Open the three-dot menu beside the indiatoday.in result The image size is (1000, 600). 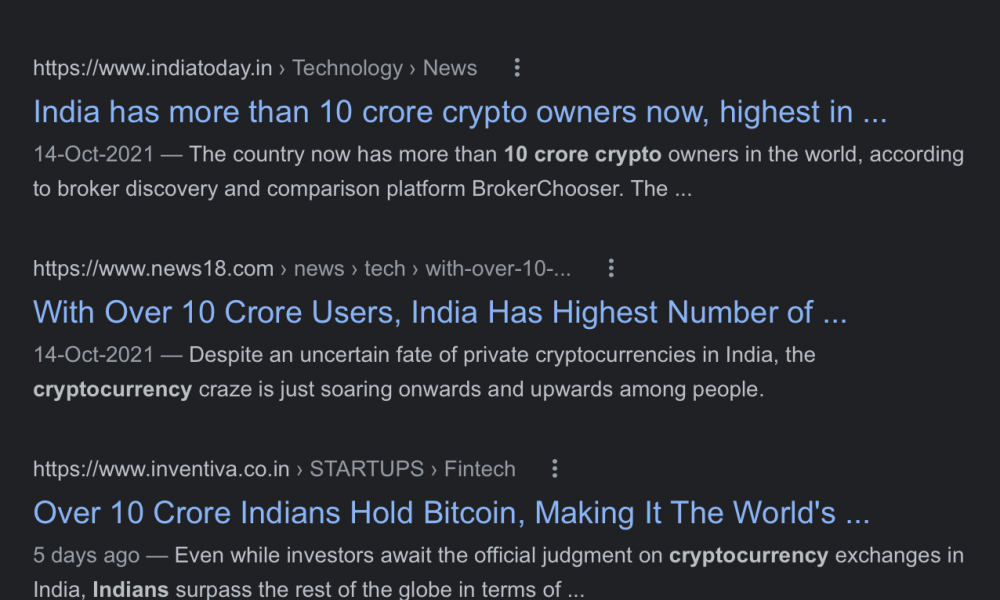click(x=517, y=68)
